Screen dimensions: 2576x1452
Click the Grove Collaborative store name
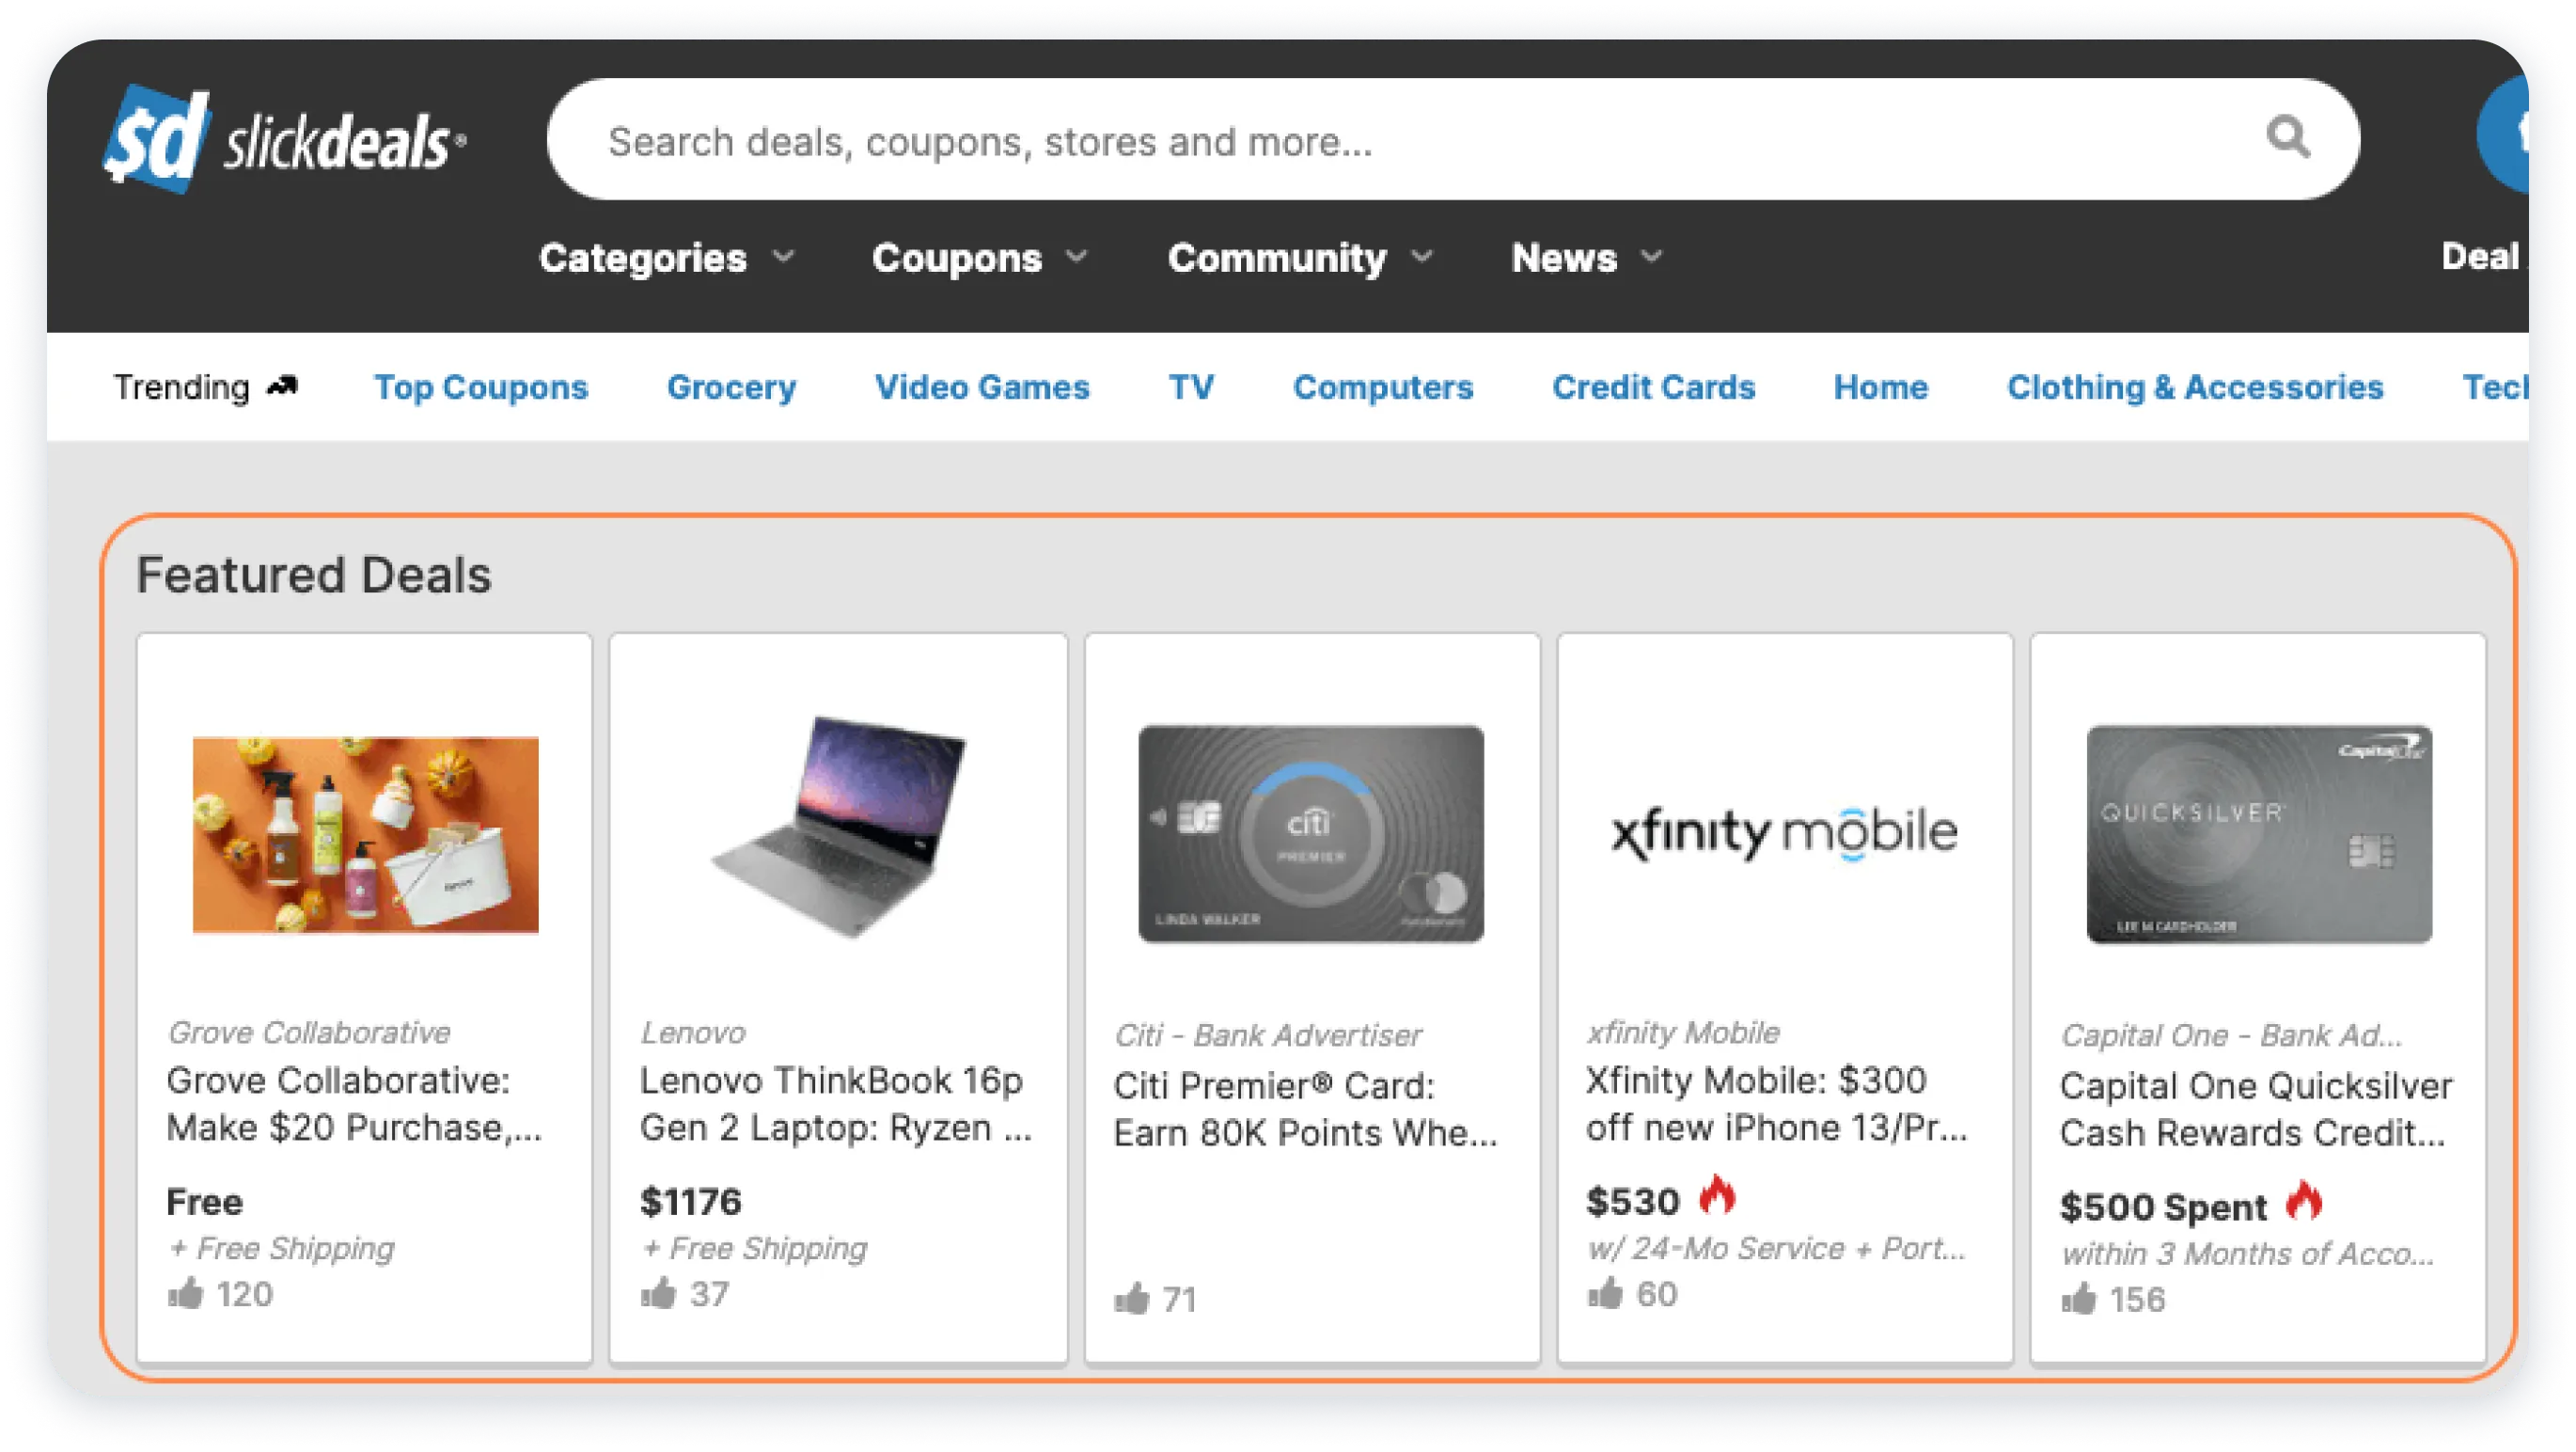click(309, 1032)
